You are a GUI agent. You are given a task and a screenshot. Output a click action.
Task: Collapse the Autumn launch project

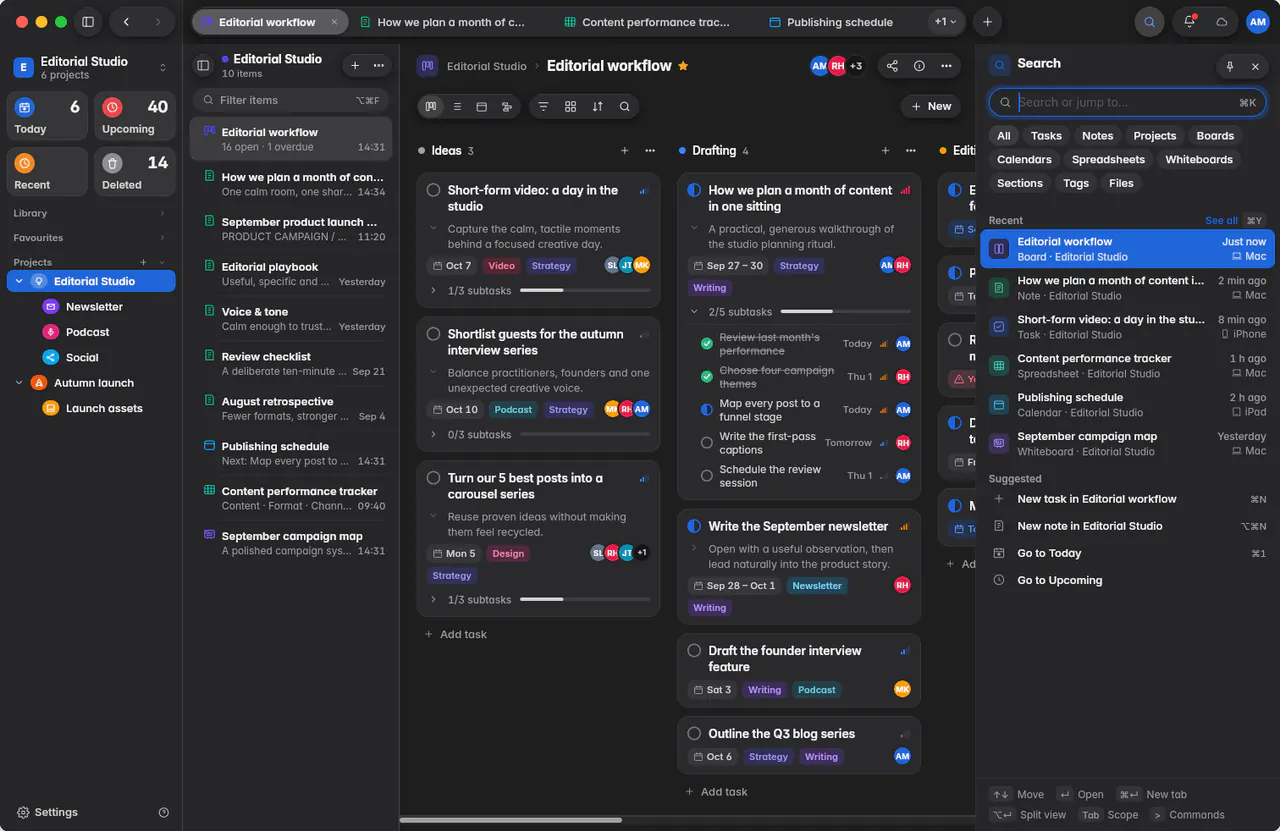pyautogui.click(x=20, y=383)
